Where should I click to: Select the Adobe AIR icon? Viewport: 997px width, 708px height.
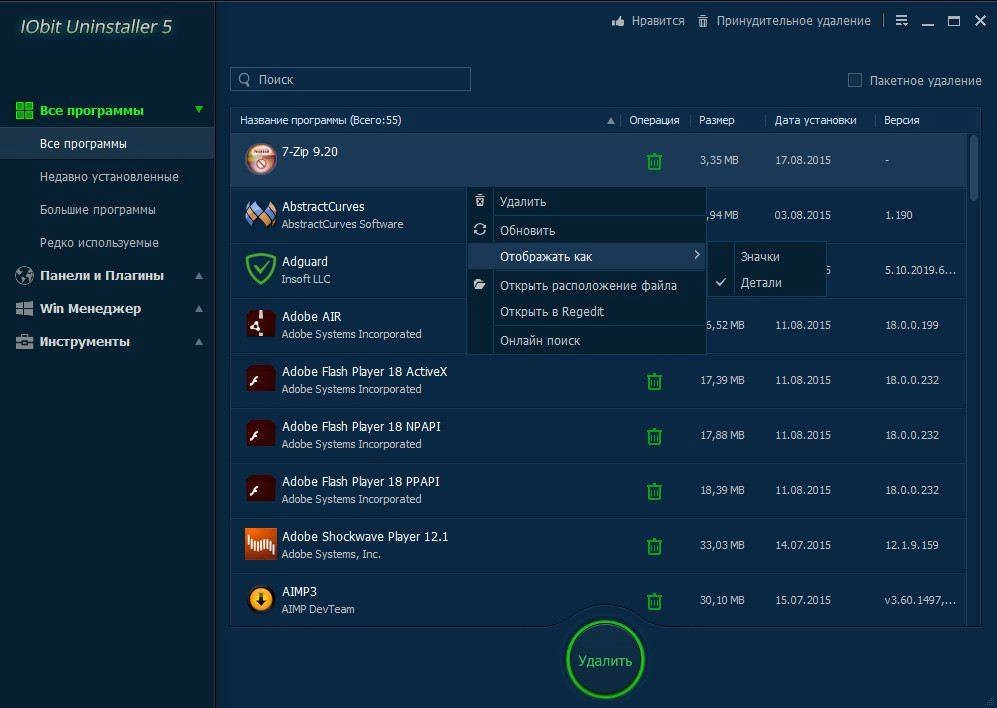click(261, 324)
